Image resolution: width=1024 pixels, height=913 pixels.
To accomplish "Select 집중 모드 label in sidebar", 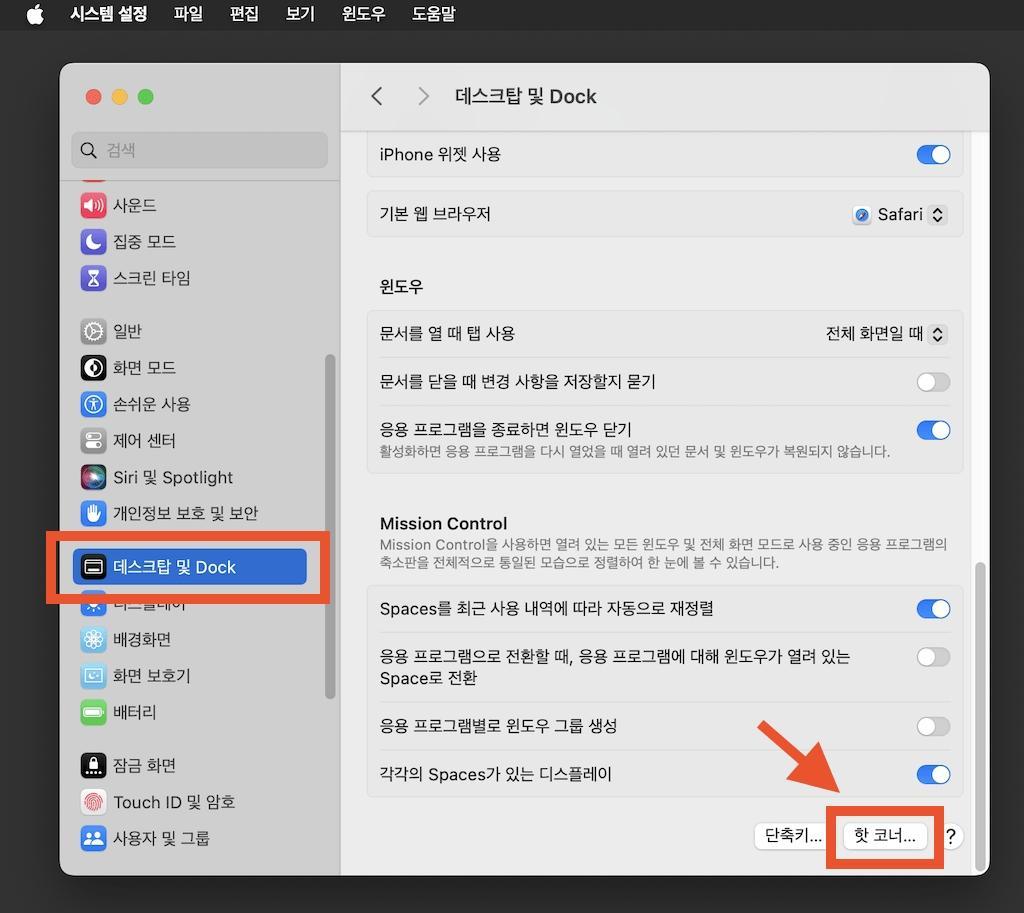I will [144, 242].
